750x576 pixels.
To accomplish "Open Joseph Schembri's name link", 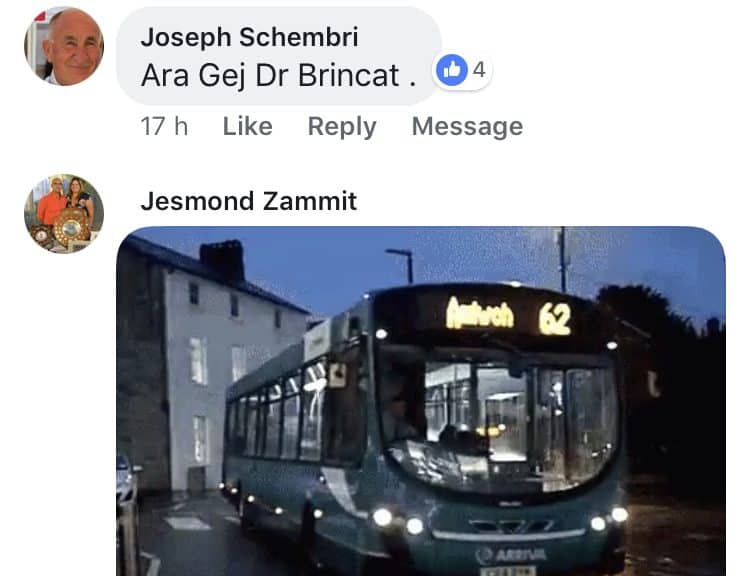I will tap(249, 37).
